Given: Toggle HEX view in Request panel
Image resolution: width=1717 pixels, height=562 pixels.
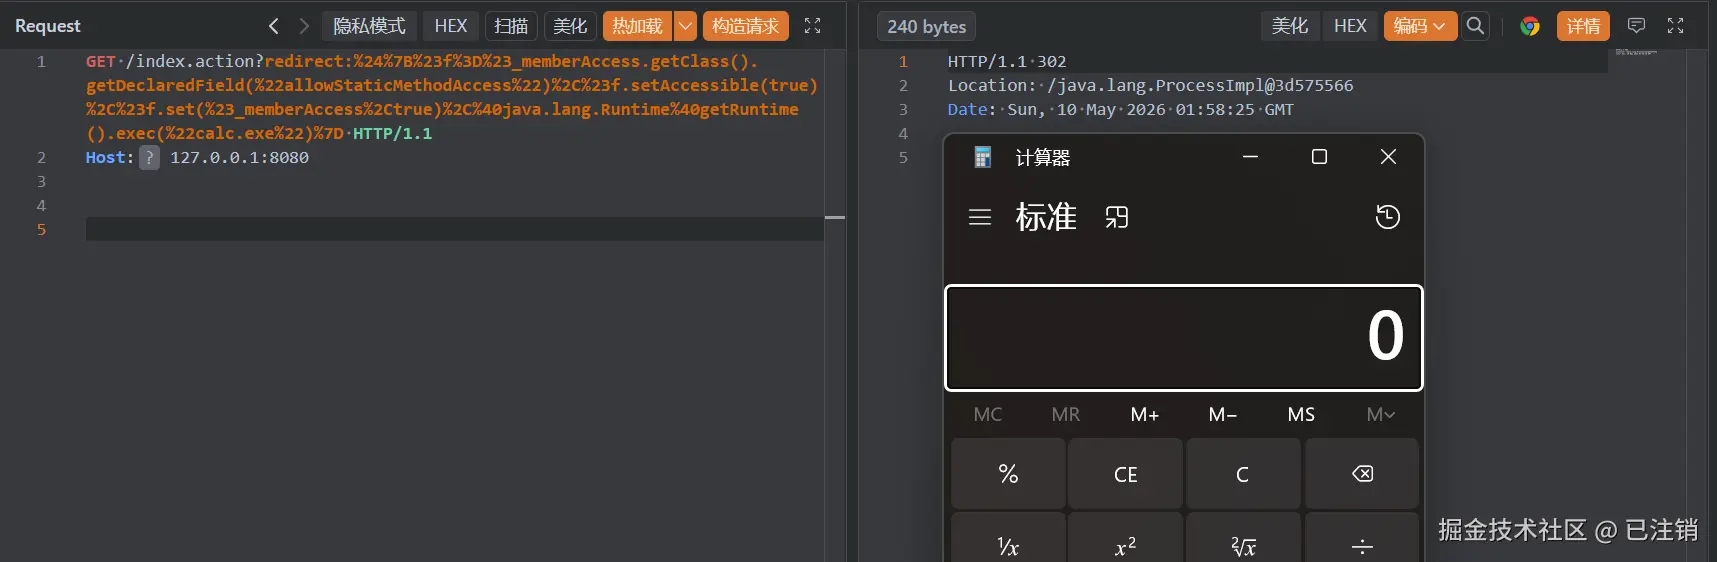Looking at the screenshot, I should coord(451,26).
